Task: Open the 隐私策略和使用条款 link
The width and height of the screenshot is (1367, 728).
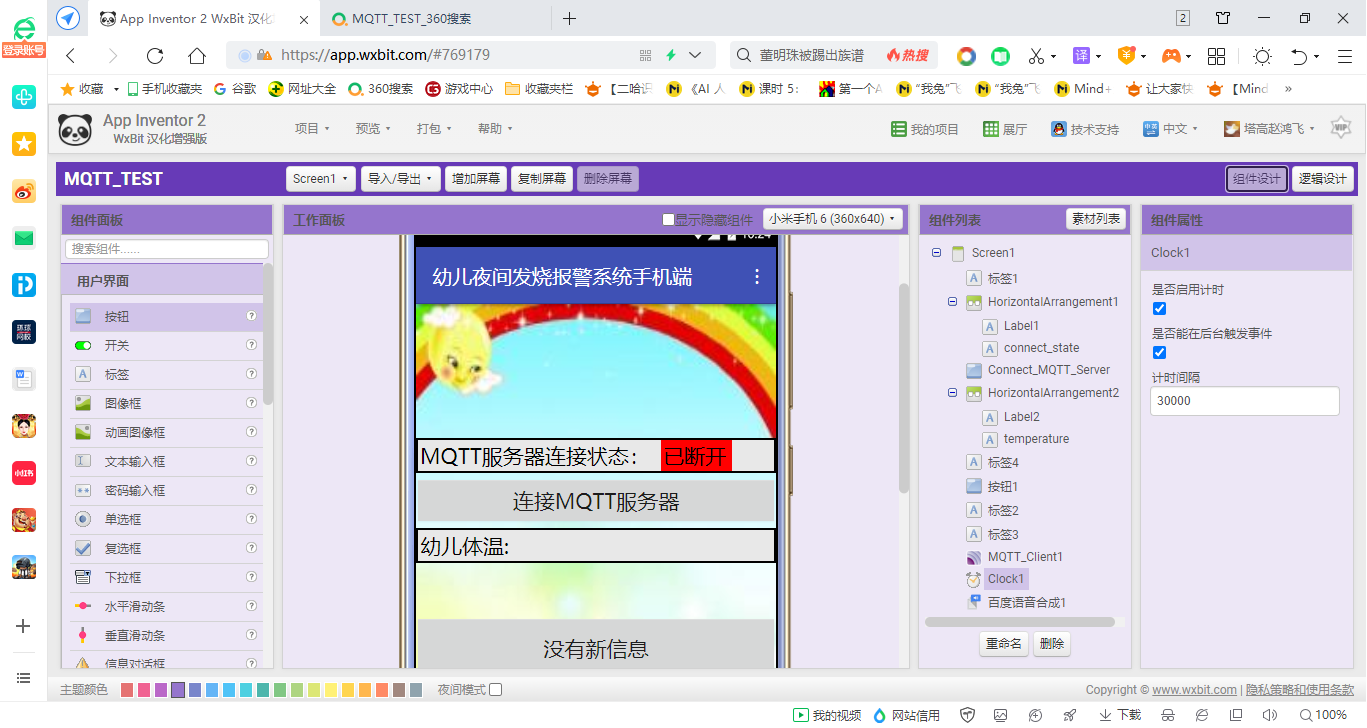Action: click(x=1300, y=690)
